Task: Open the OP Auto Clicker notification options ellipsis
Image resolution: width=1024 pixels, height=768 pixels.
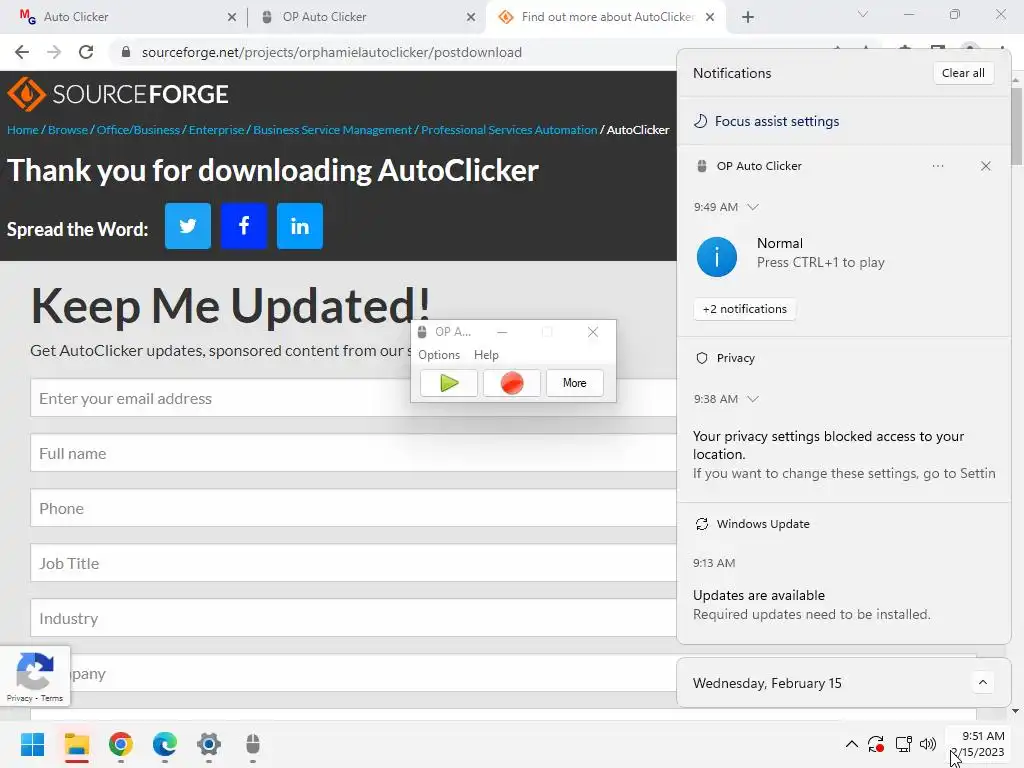Action: pos(938,166)
